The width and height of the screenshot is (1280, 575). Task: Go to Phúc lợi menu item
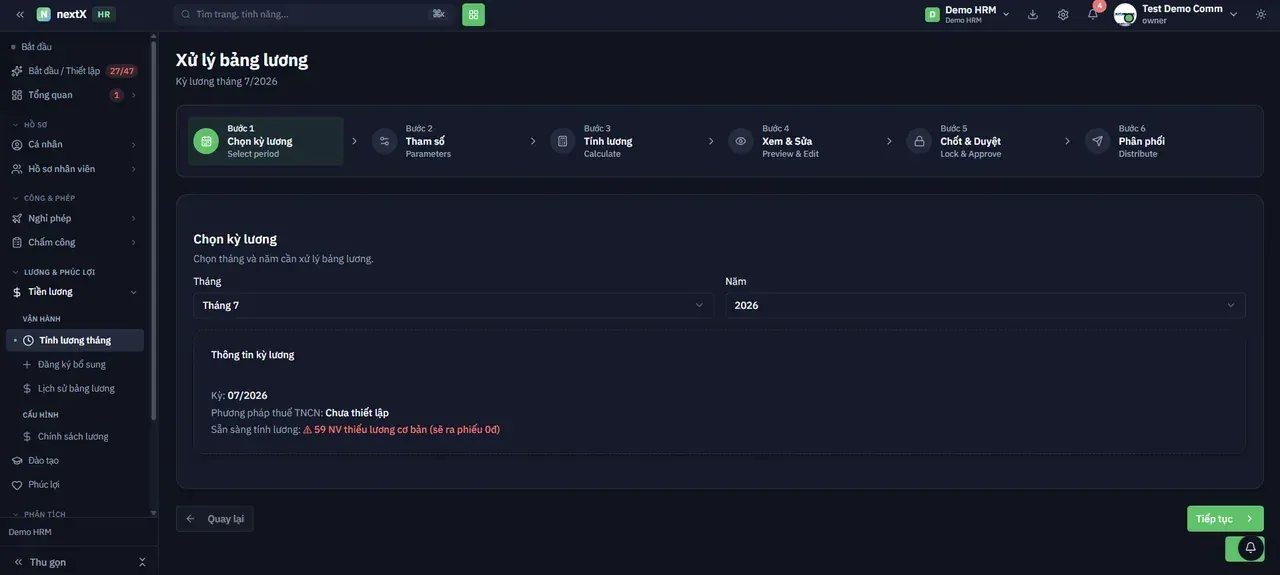click(x=75, y=485)
